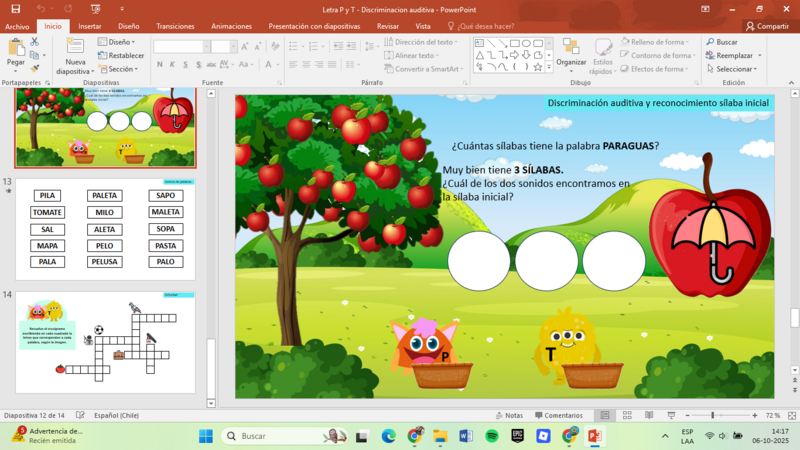Toggle justify paragraph button

point(332,64)
